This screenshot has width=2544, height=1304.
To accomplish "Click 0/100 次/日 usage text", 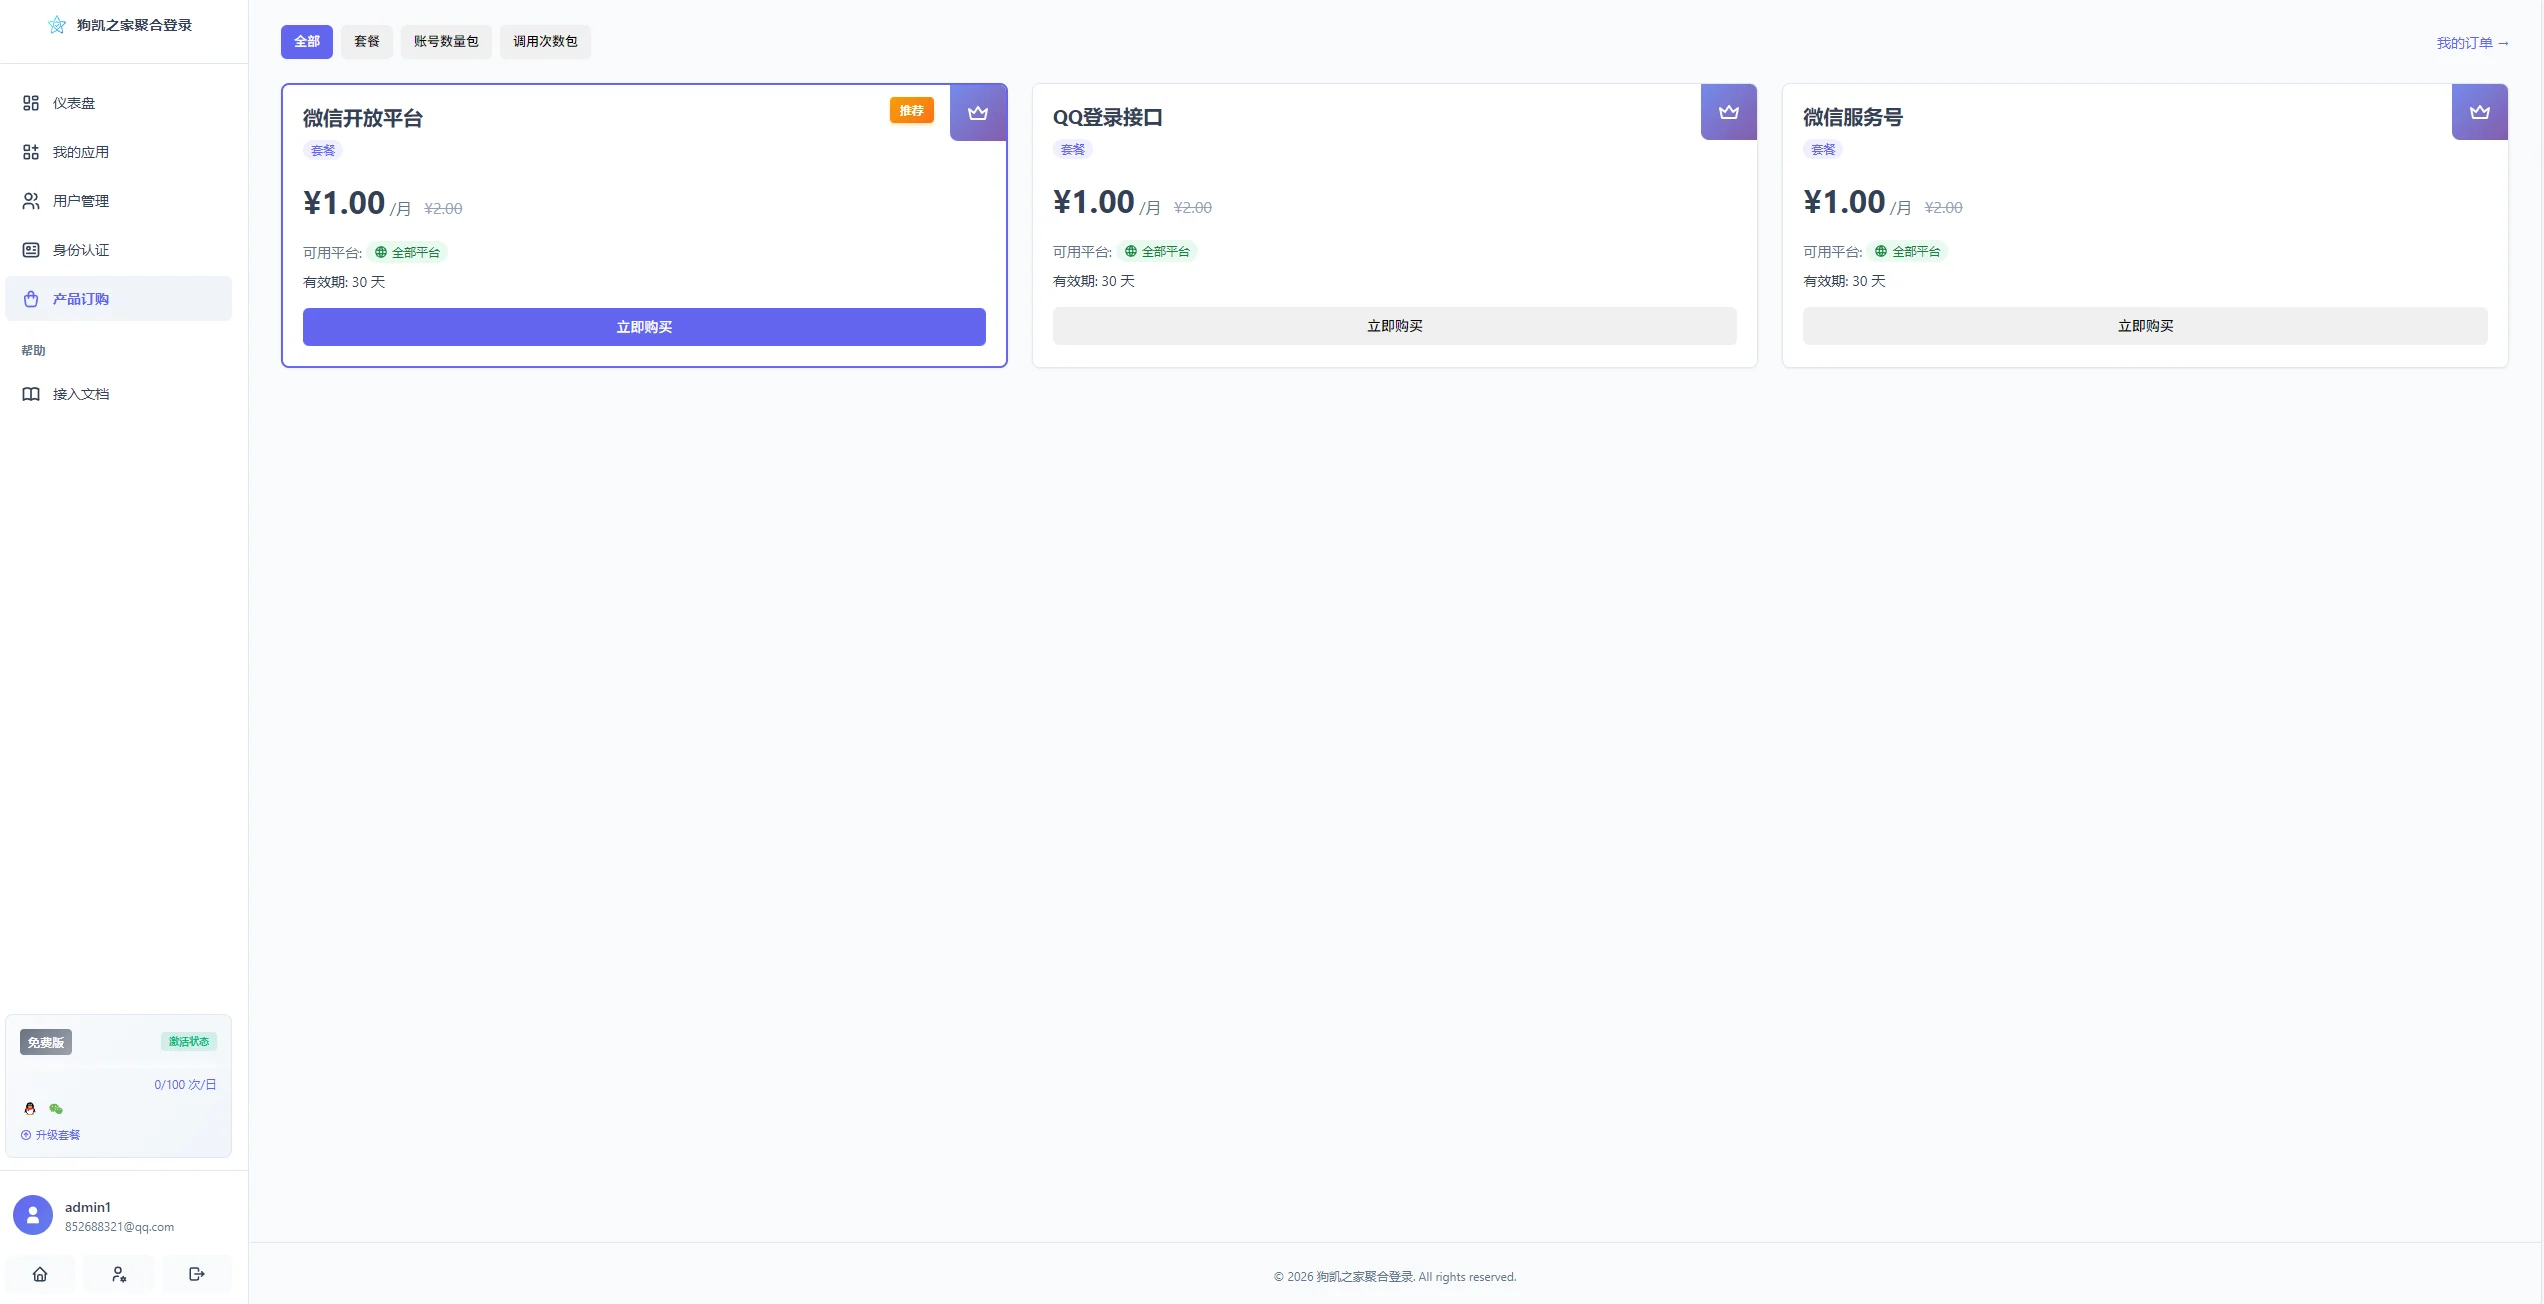I will pos(185,1085).
